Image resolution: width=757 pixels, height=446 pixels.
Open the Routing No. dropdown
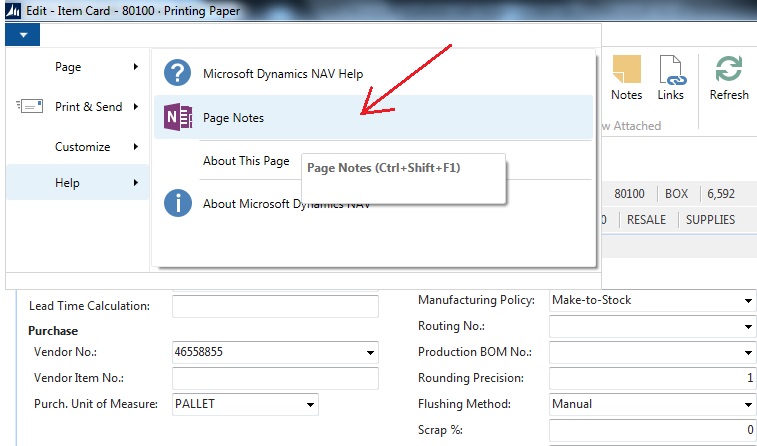tap(748, 327)
